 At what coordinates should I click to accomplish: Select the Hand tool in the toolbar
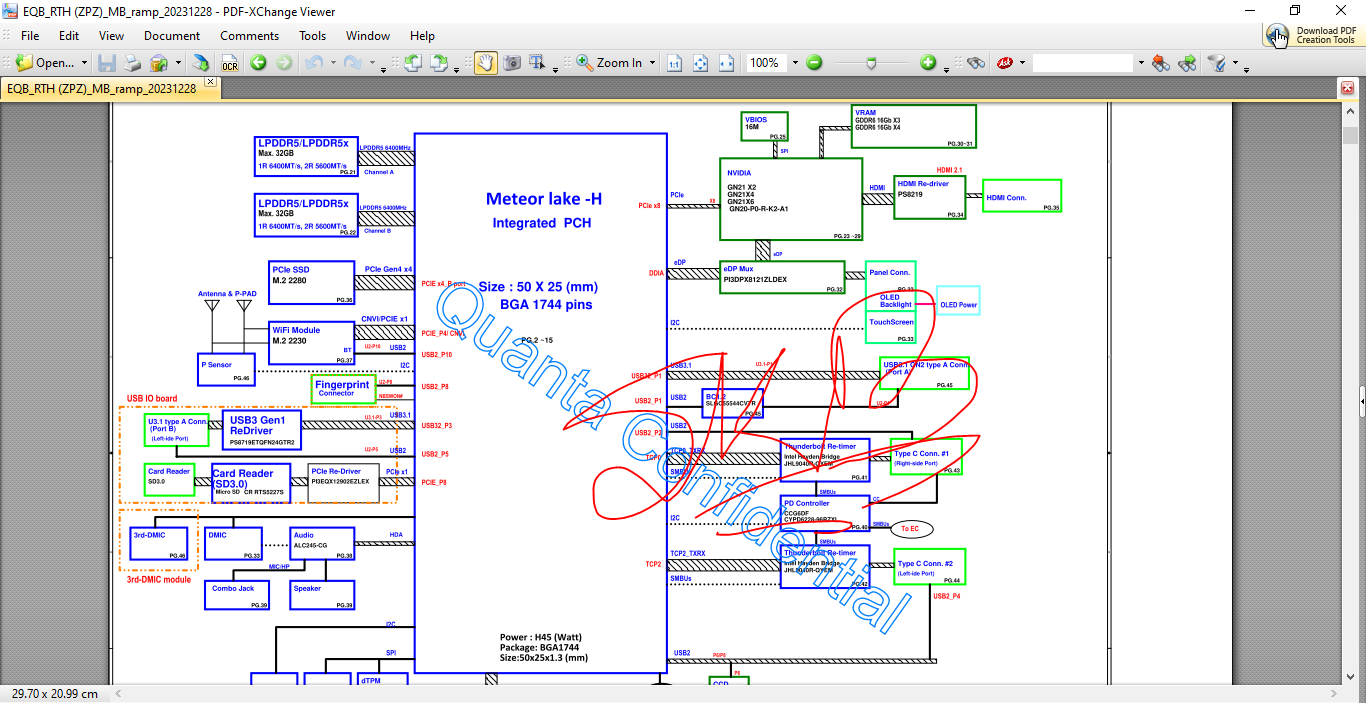coord(485,62)
